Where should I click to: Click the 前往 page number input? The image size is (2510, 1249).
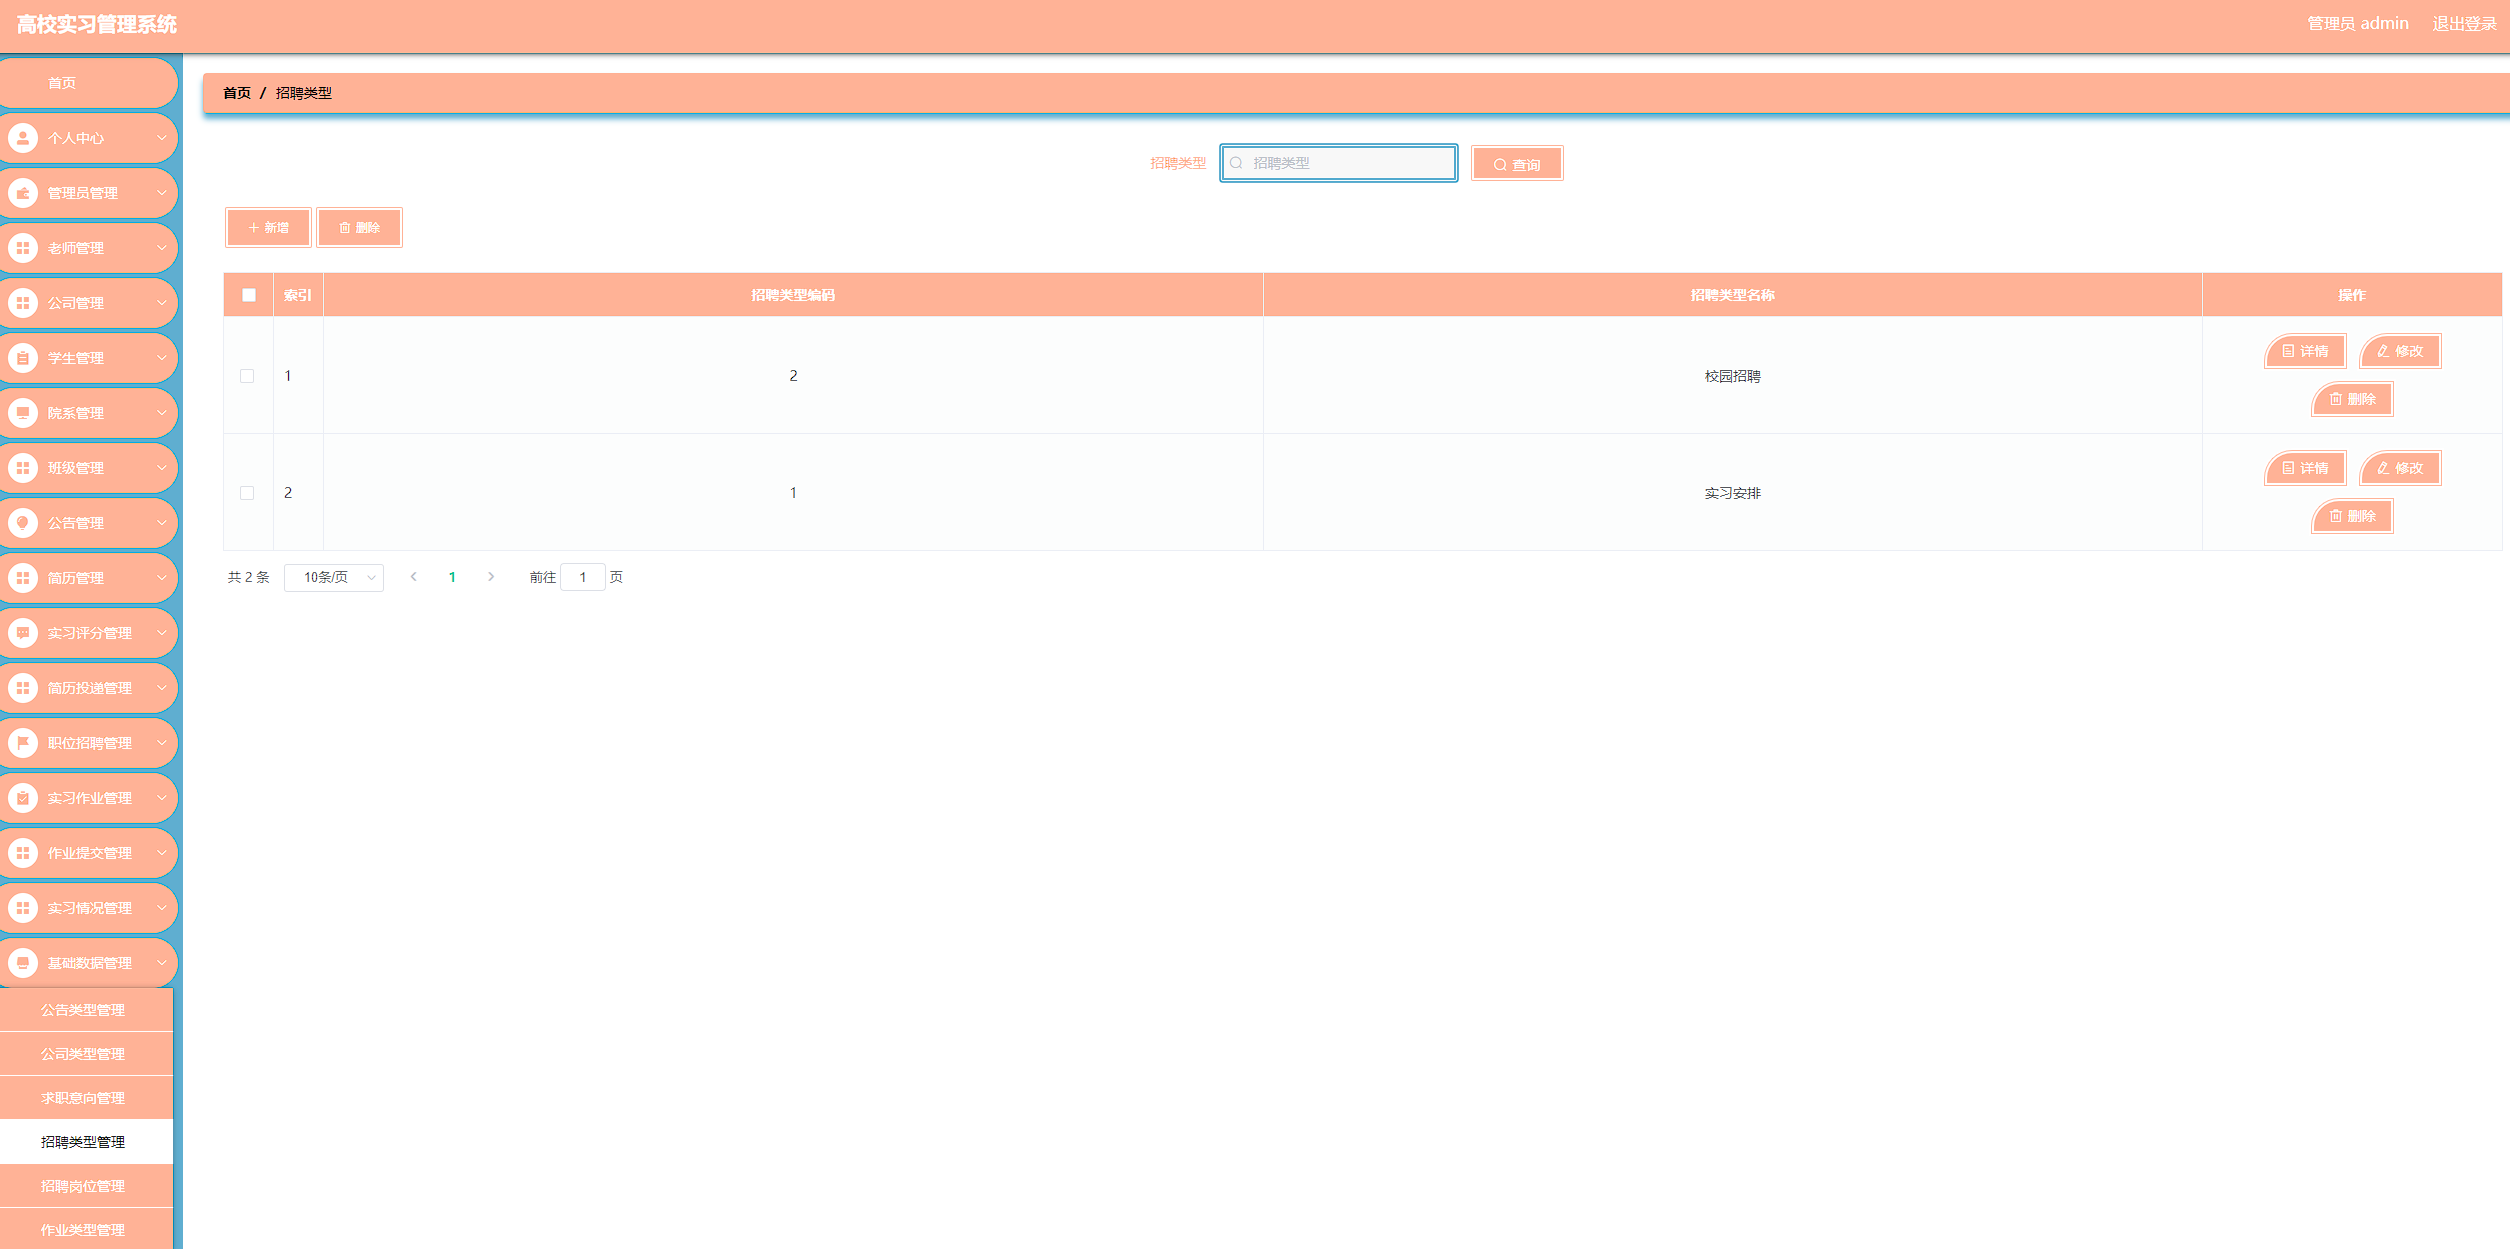point(583,577)
